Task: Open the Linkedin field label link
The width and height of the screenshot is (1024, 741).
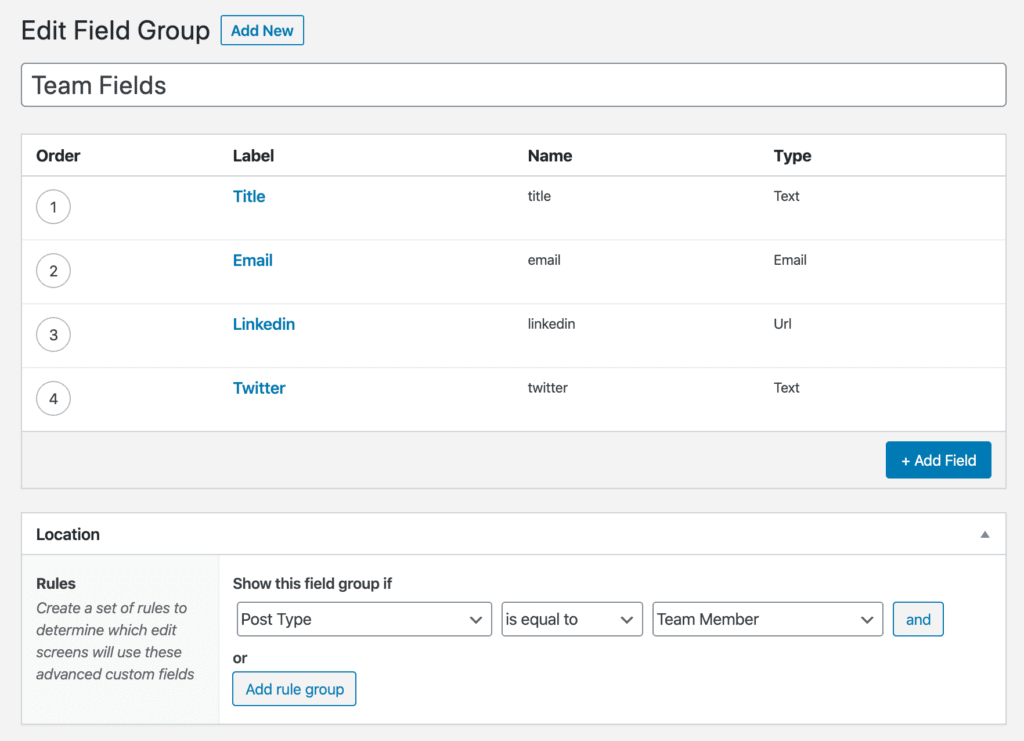Action: (x=264, y=324)
